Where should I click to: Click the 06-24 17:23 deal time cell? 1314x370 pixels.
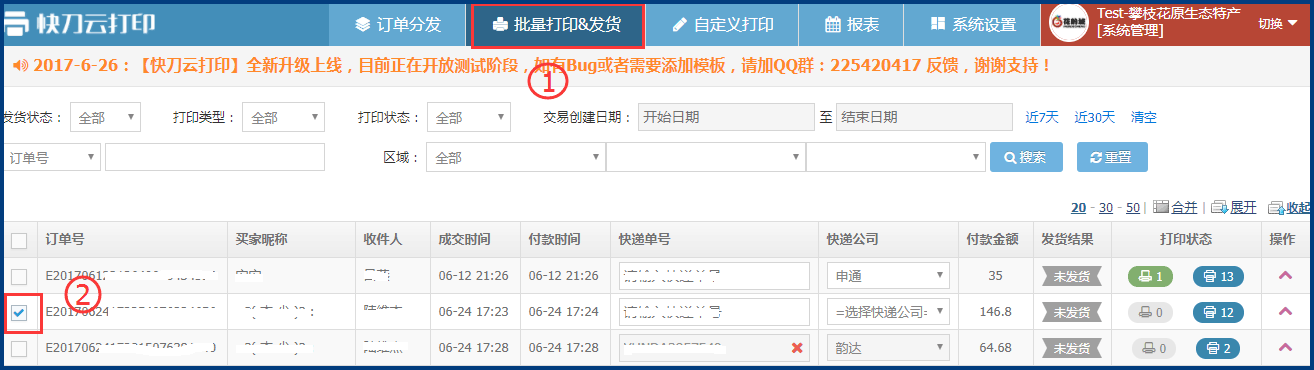pos(474,312)
